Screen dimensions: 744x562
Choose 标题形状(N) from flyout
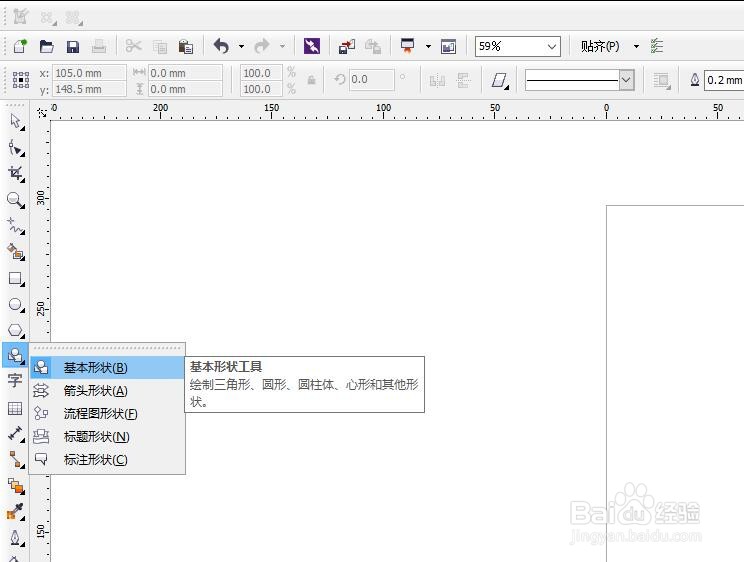(x=107, y=437)
